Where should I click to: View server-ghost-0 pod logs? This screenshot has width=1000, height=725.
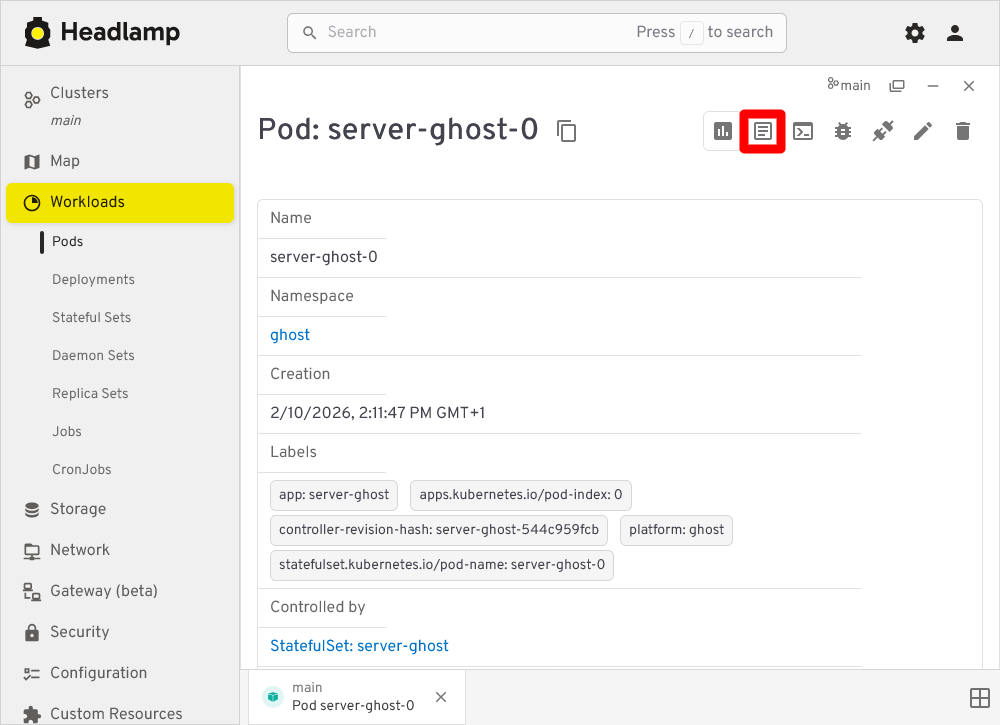[x=762, y=131]
